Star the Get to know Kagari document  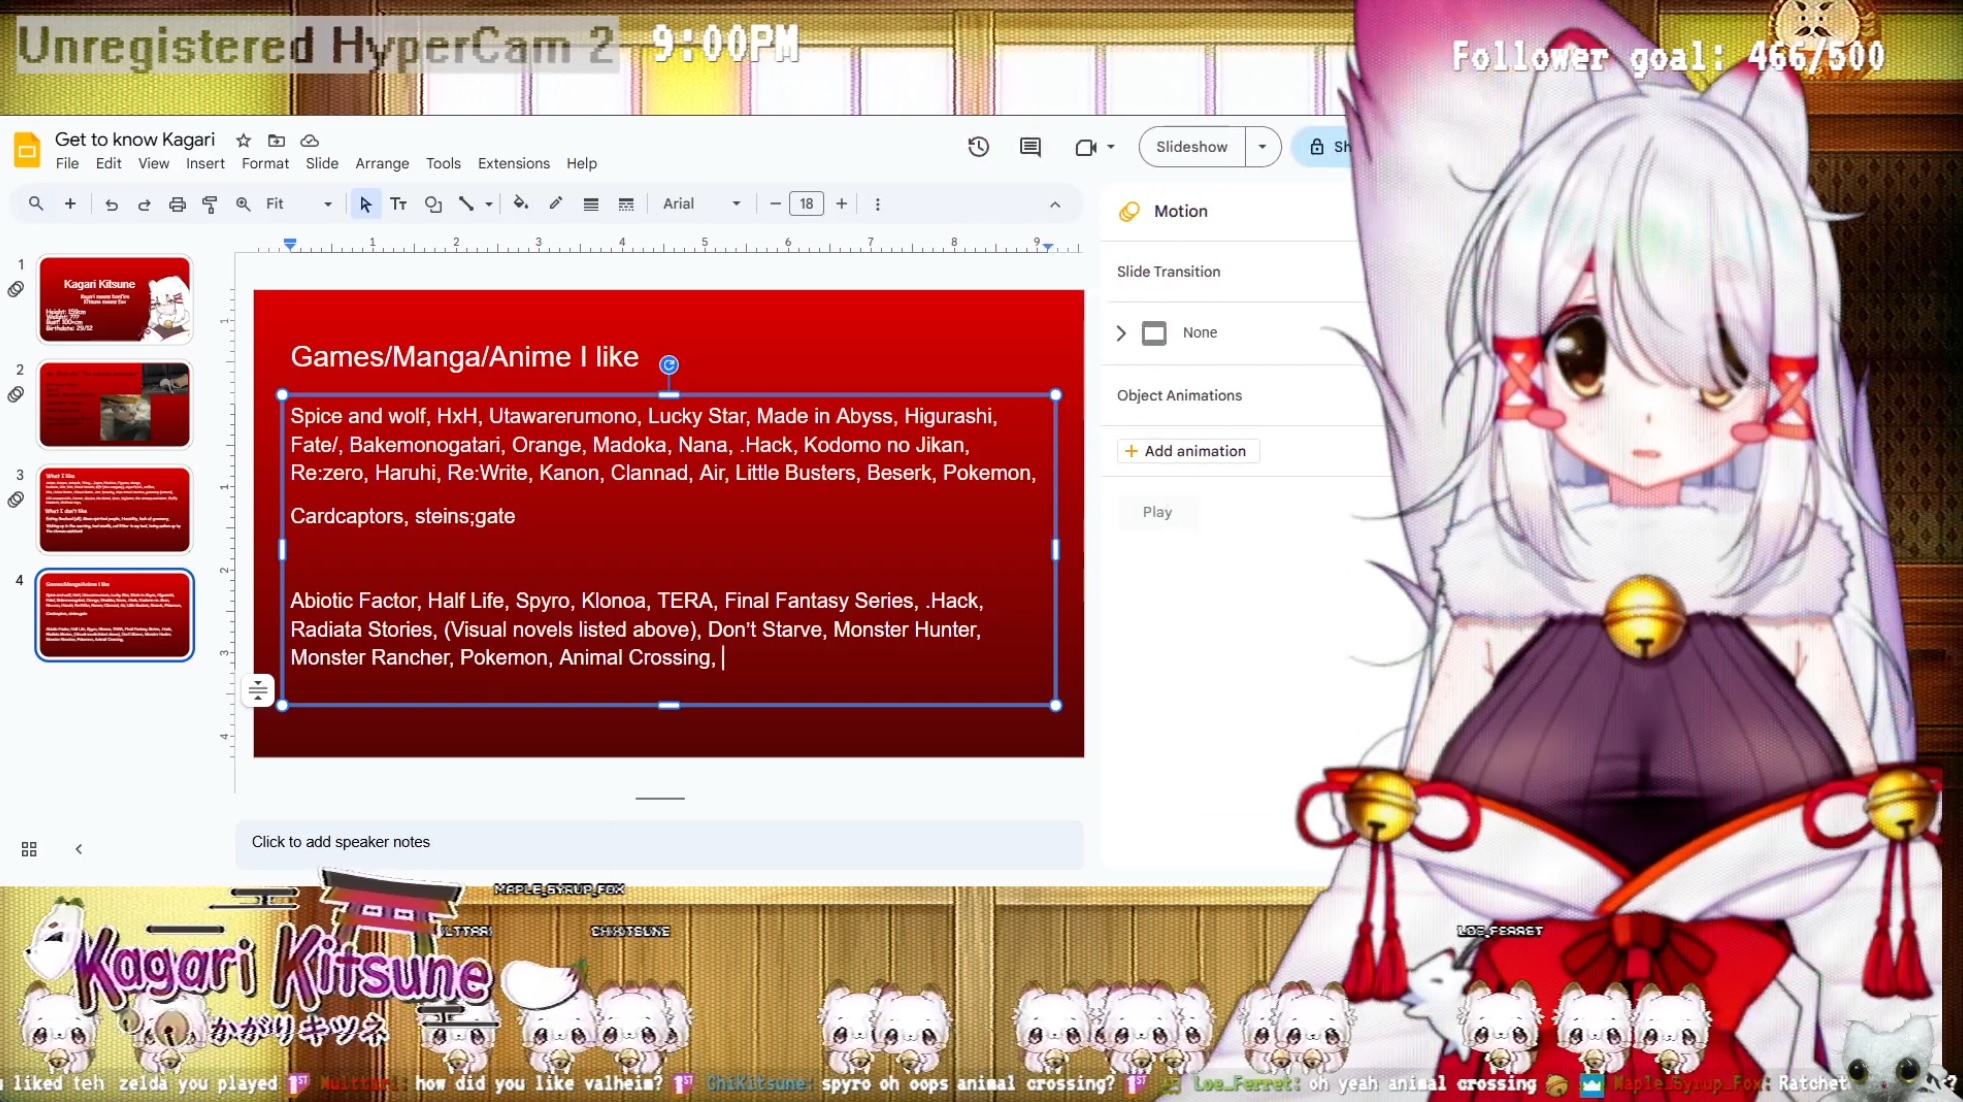[x=243, y=140]
